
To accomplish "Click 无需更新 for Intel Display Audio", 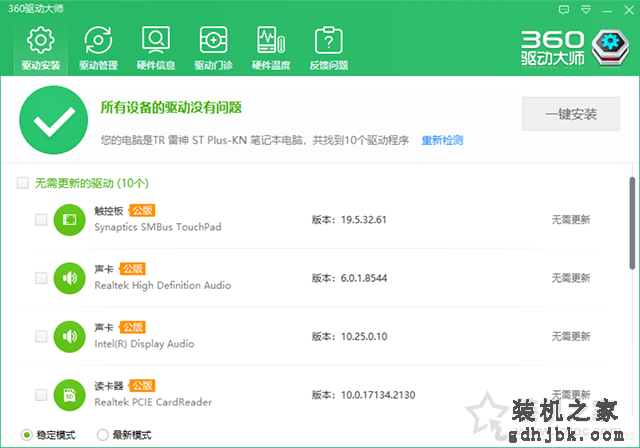I will pos(571,337).
